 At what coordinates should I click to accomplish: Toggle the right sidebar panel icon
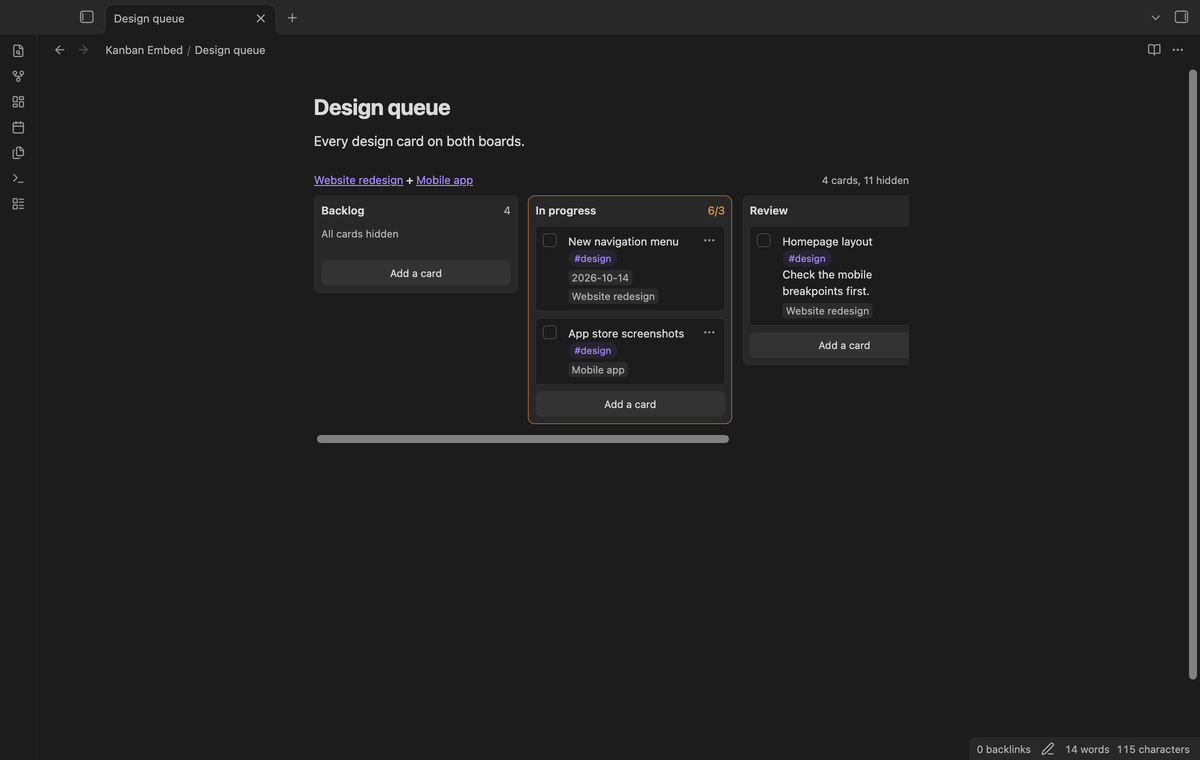pyautogui.click(x=1181, y=17)
